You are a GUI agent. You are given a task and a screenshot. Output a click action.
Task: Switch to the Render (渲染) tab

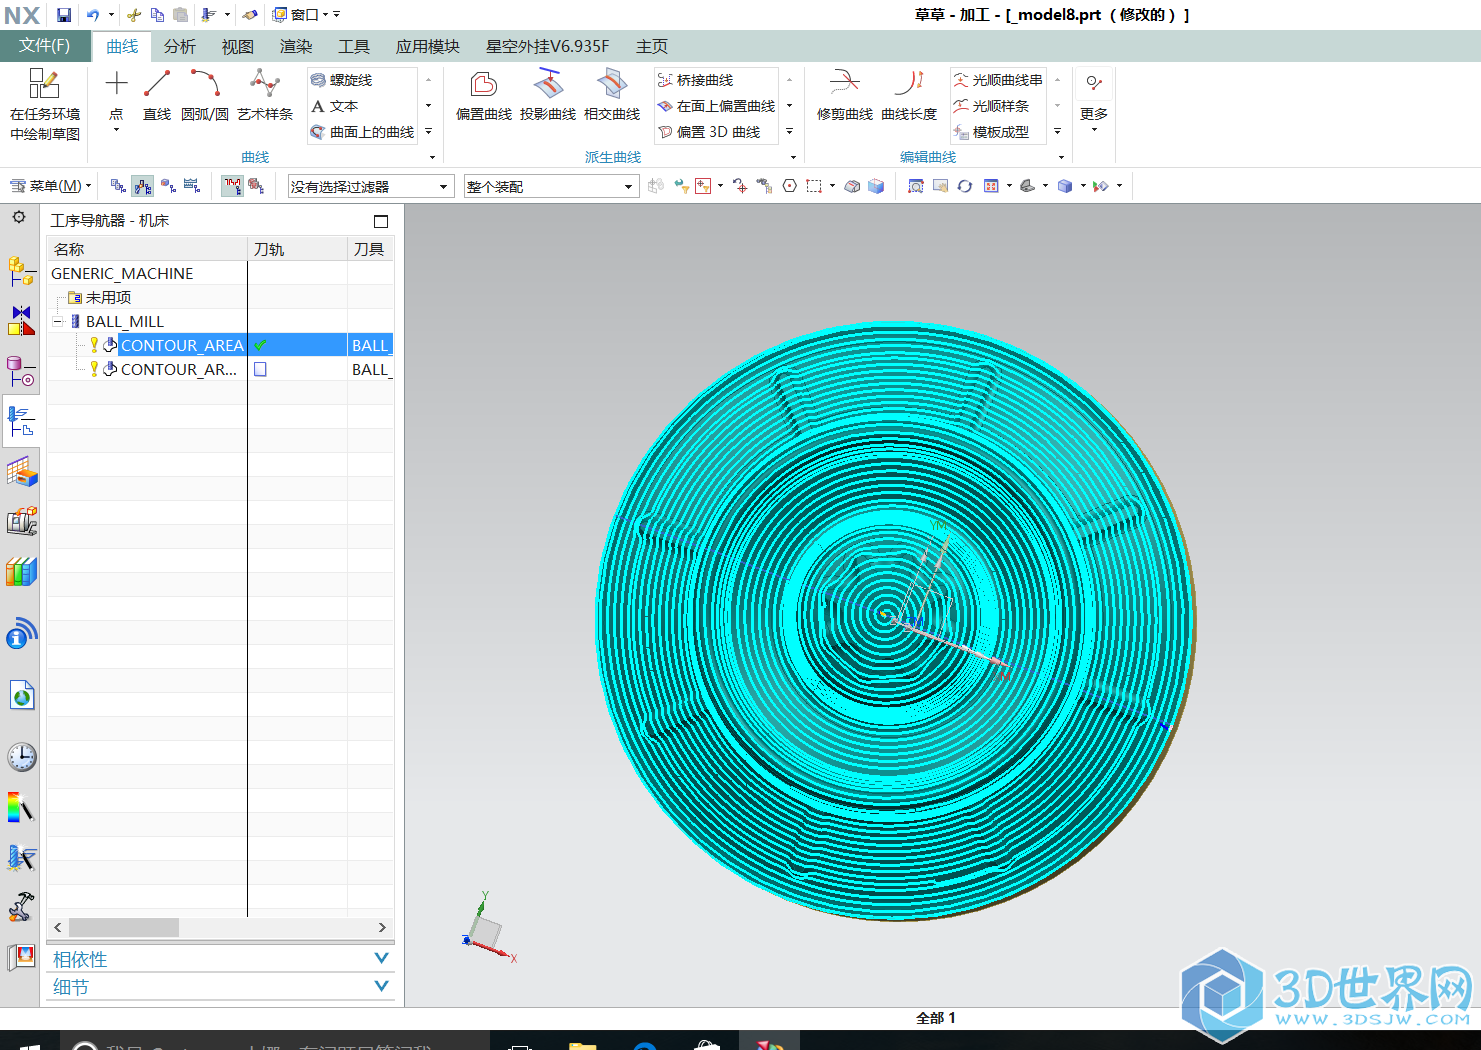pyautogui.click(x=296, y=47)
